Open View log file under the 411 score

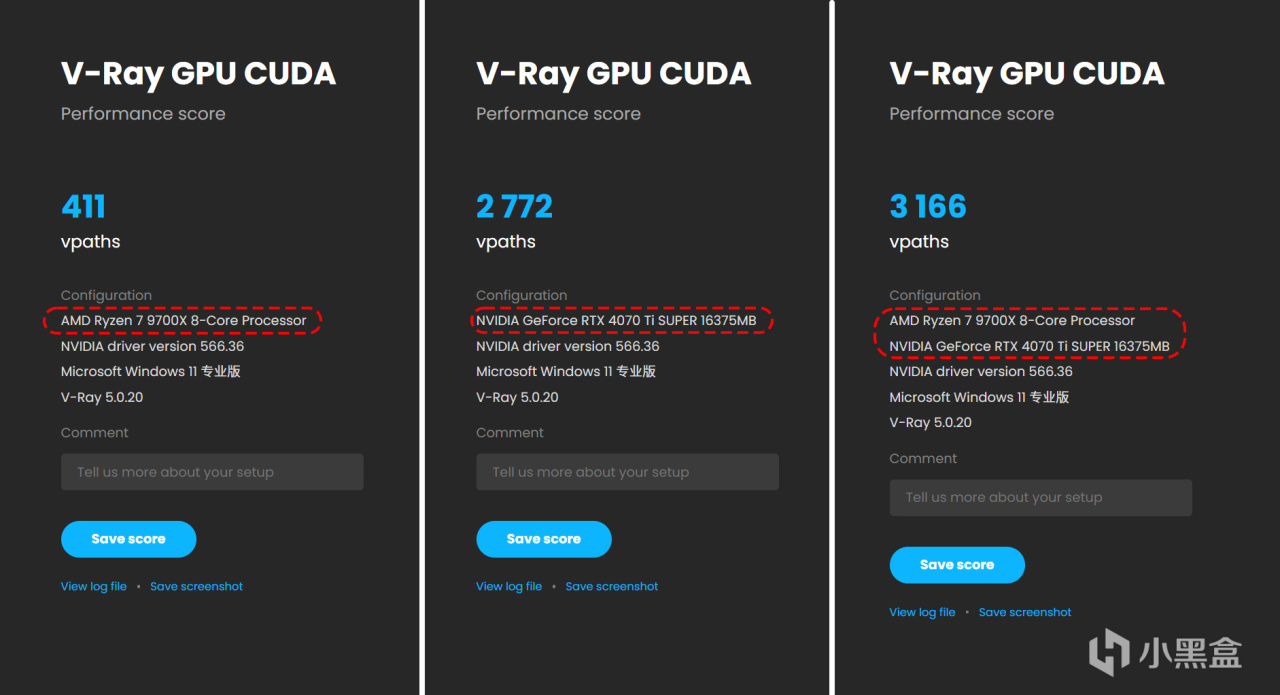pyautogui.click(x=94, y=587)
